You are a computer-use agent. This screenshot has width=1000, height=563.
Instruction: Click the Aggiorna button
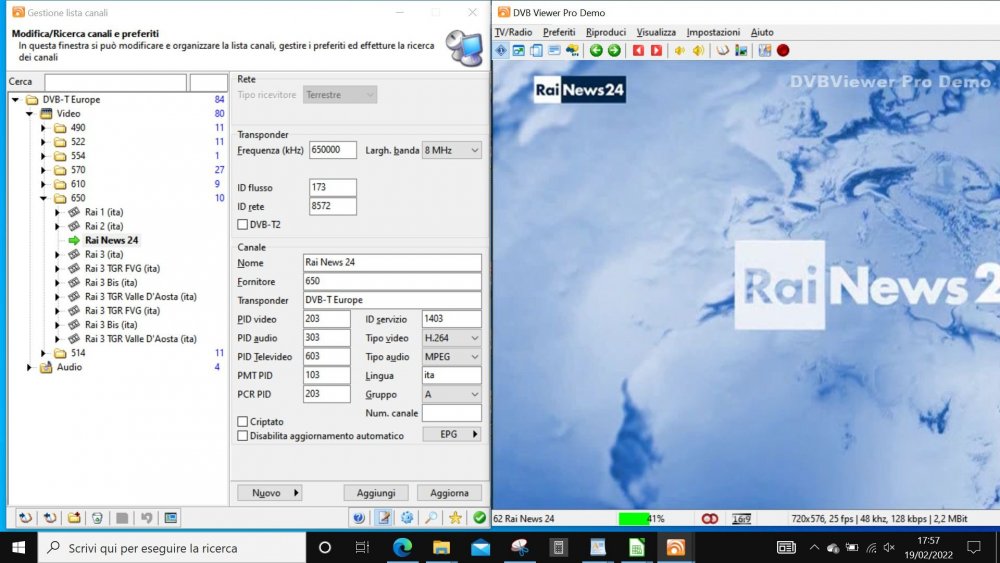point(449,493)
